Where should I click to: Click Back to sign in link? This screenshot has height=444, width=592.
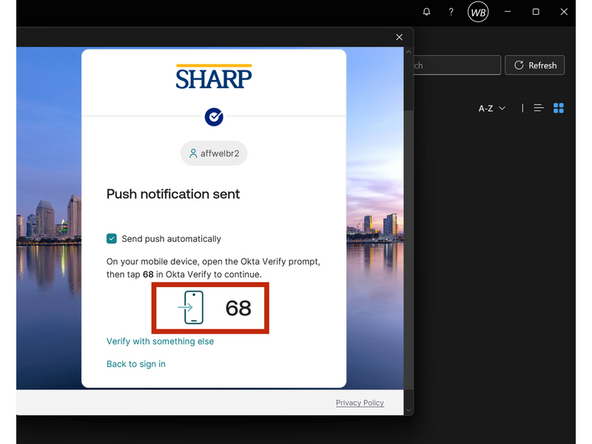[136, 364]
